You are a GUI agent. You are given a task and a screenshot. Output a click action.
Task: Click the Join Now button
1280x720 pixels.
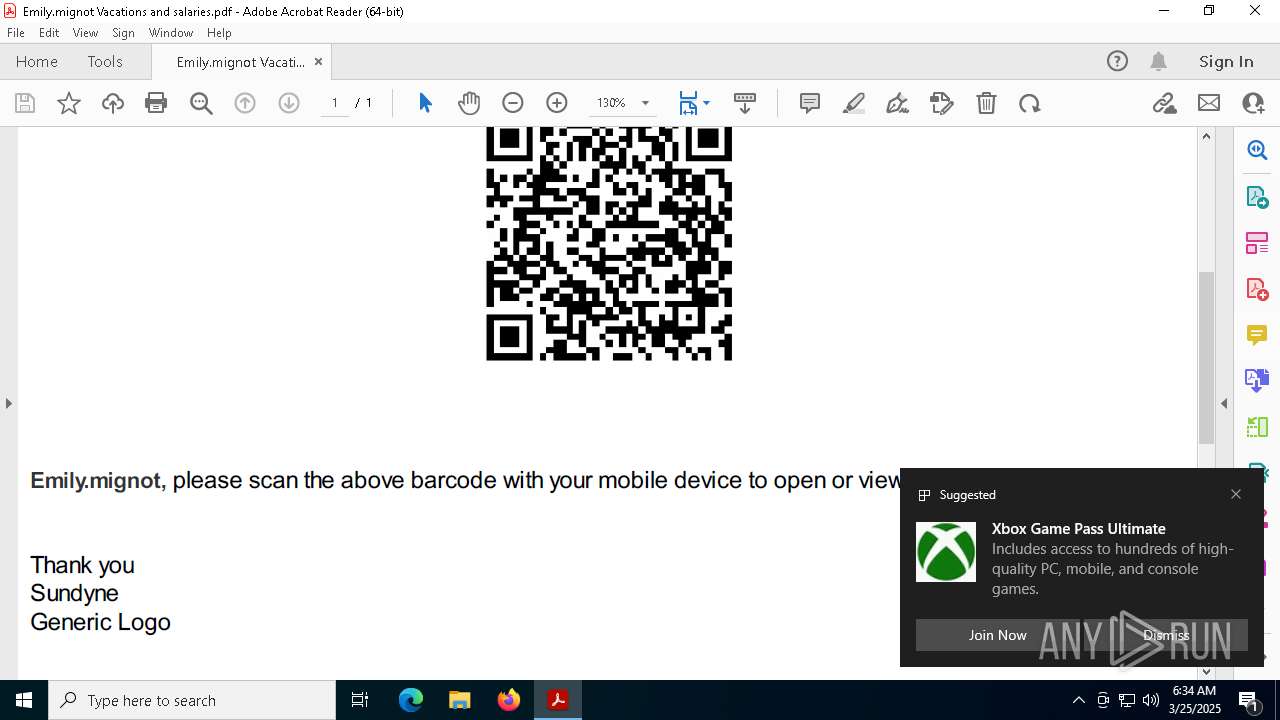(997, 635)
